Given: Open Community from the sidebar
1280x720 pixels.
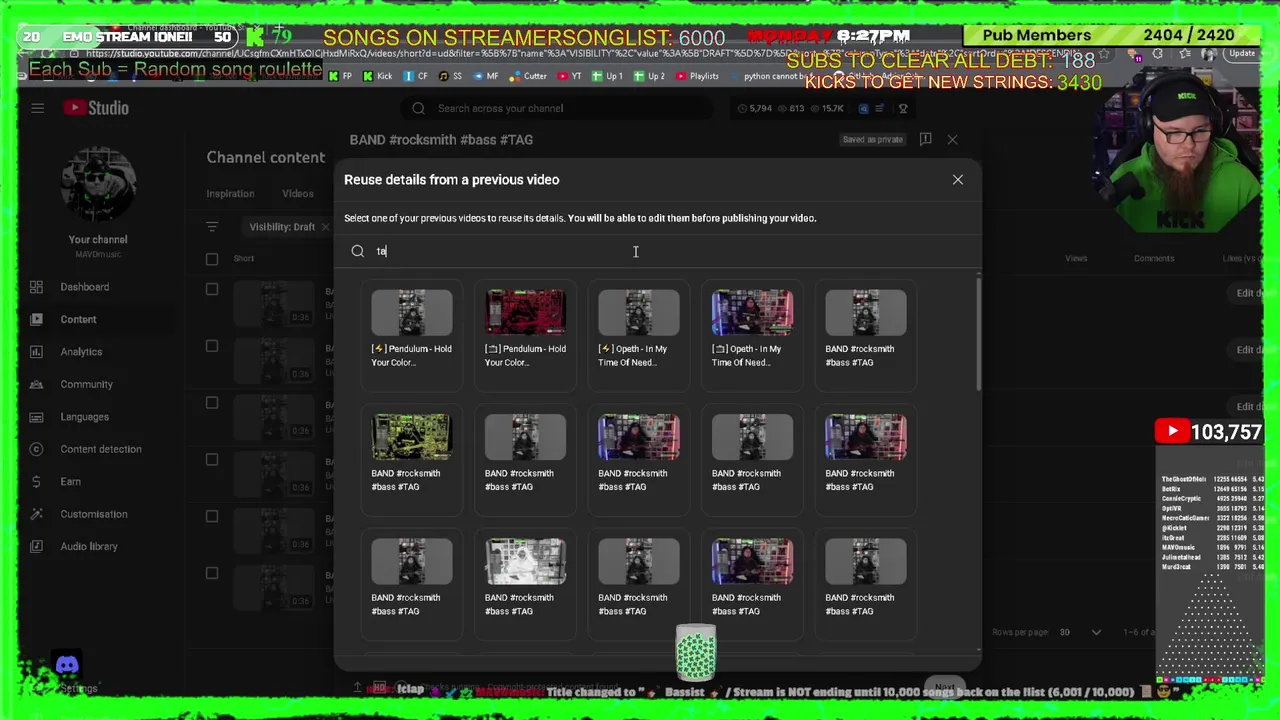Looking at the screenshot, I should click(x=86, y=384).
